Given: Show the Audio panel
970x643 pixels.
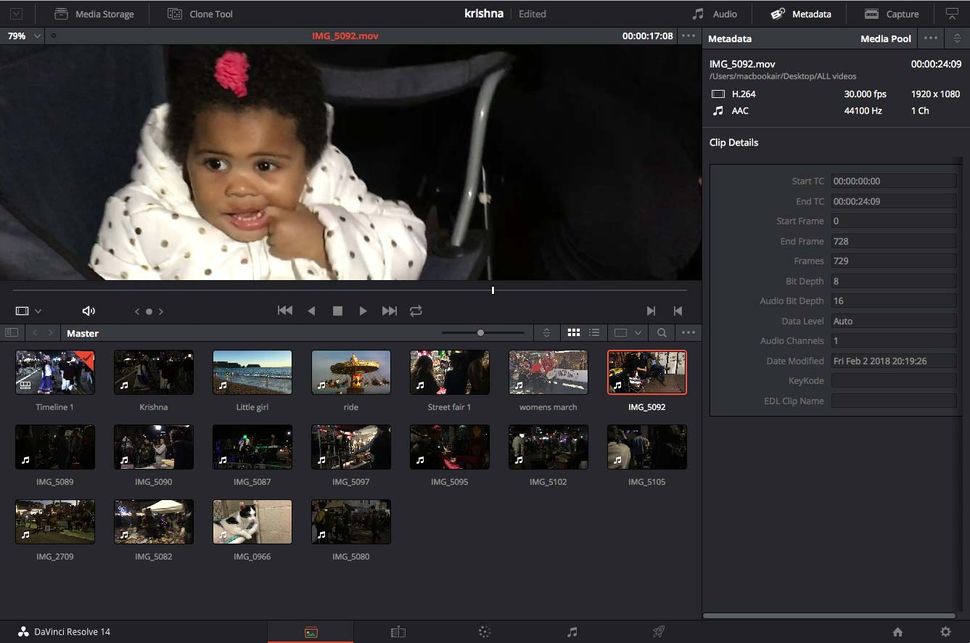Looking at the screenshot, I should (x=714, y=14).
